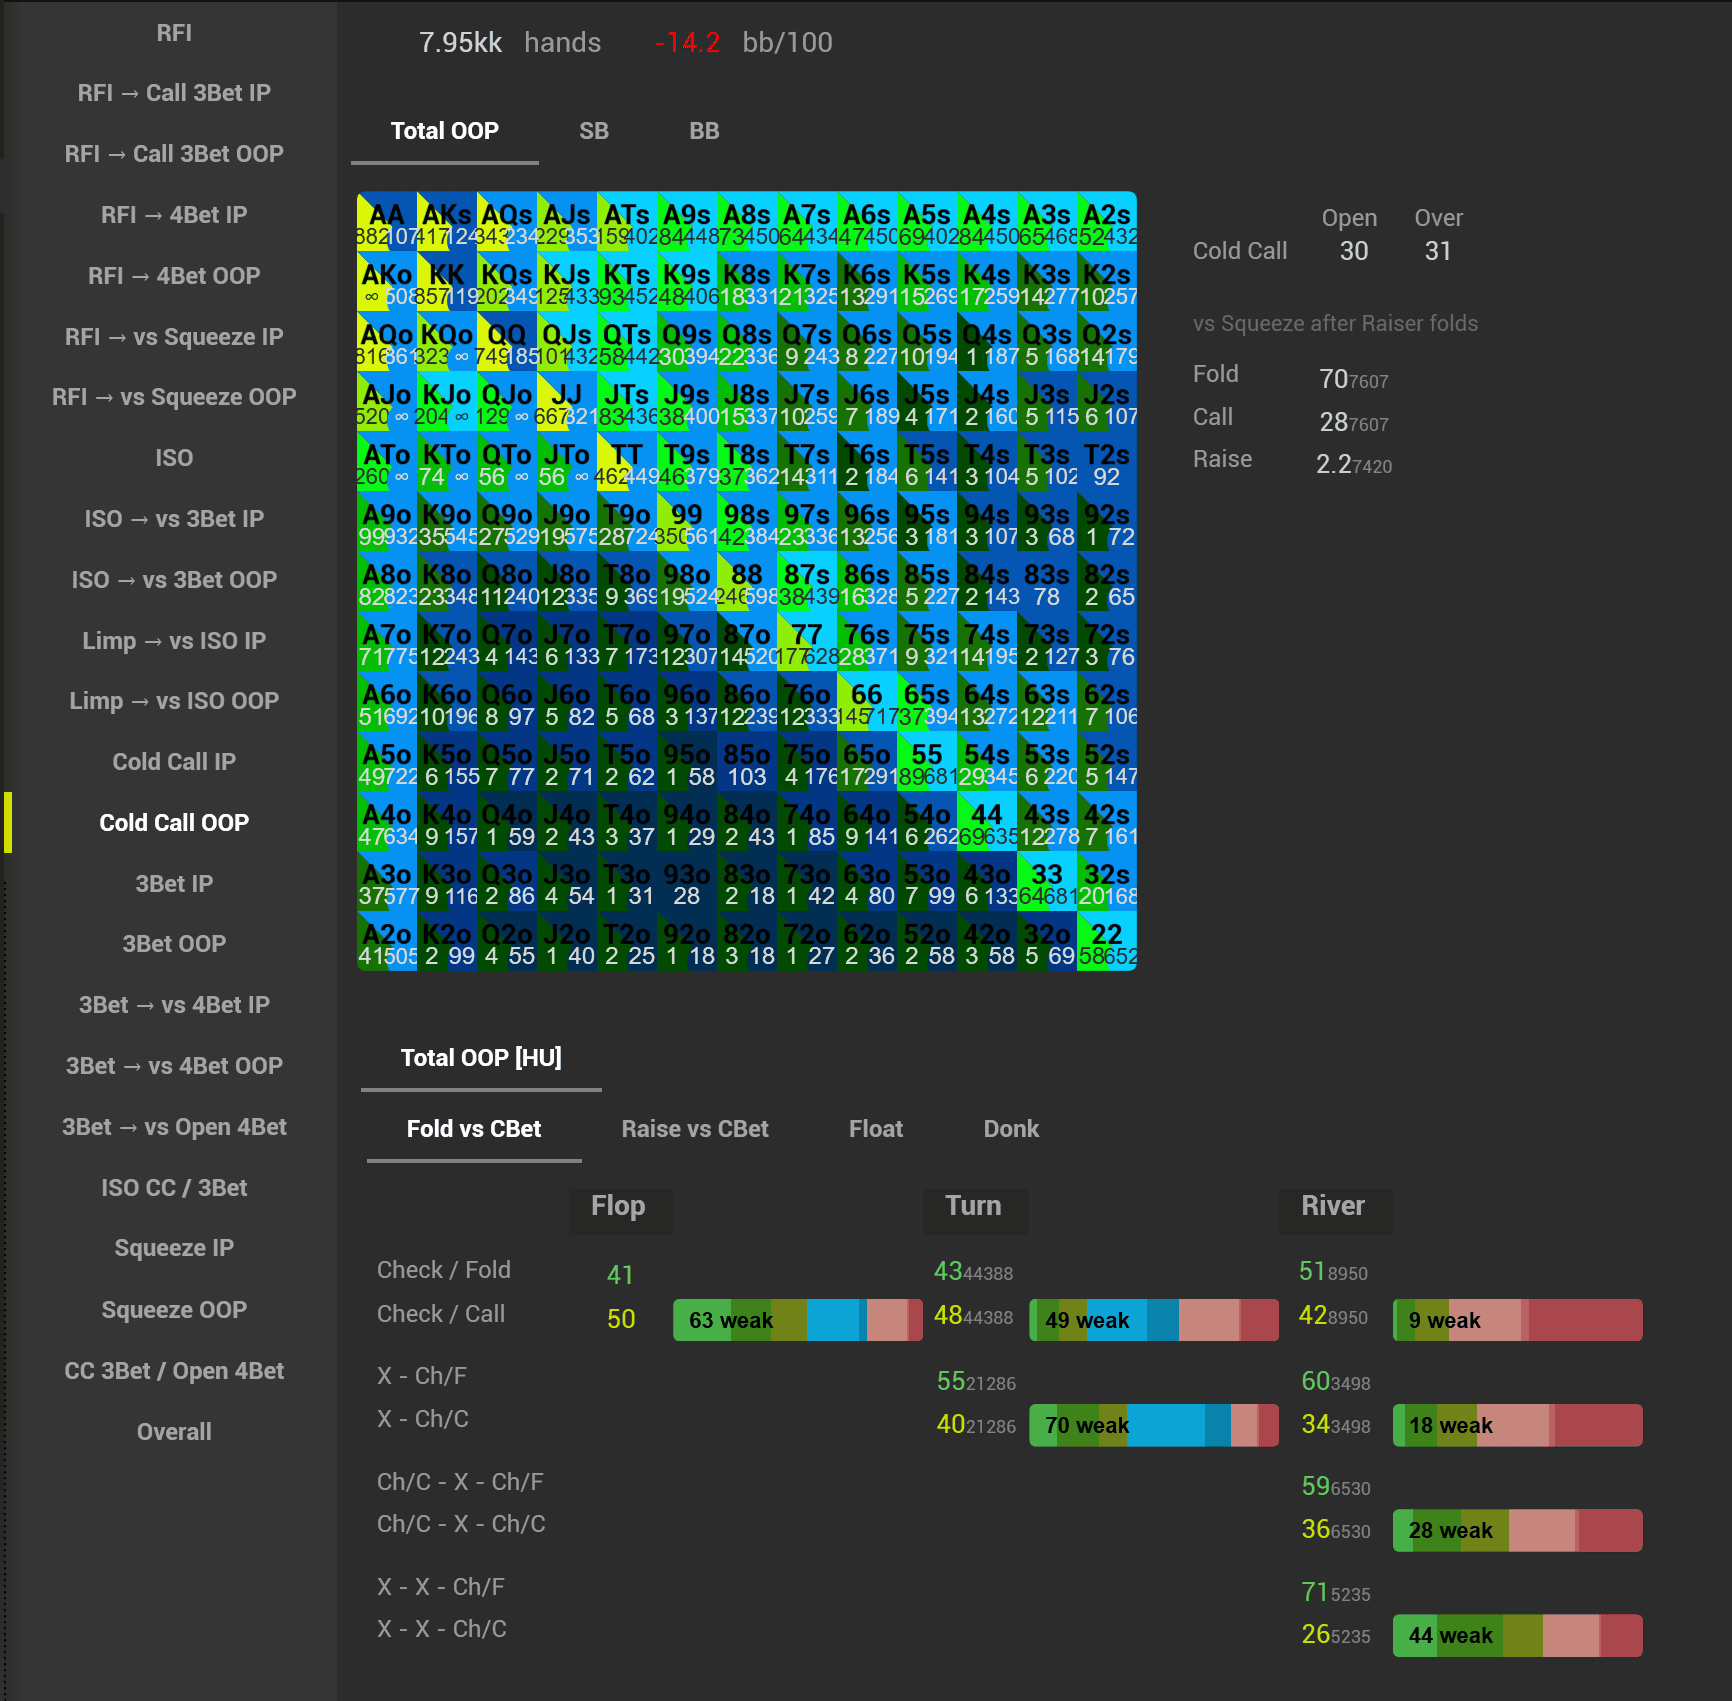Open the RFI section in sidebar

[174, 33]
